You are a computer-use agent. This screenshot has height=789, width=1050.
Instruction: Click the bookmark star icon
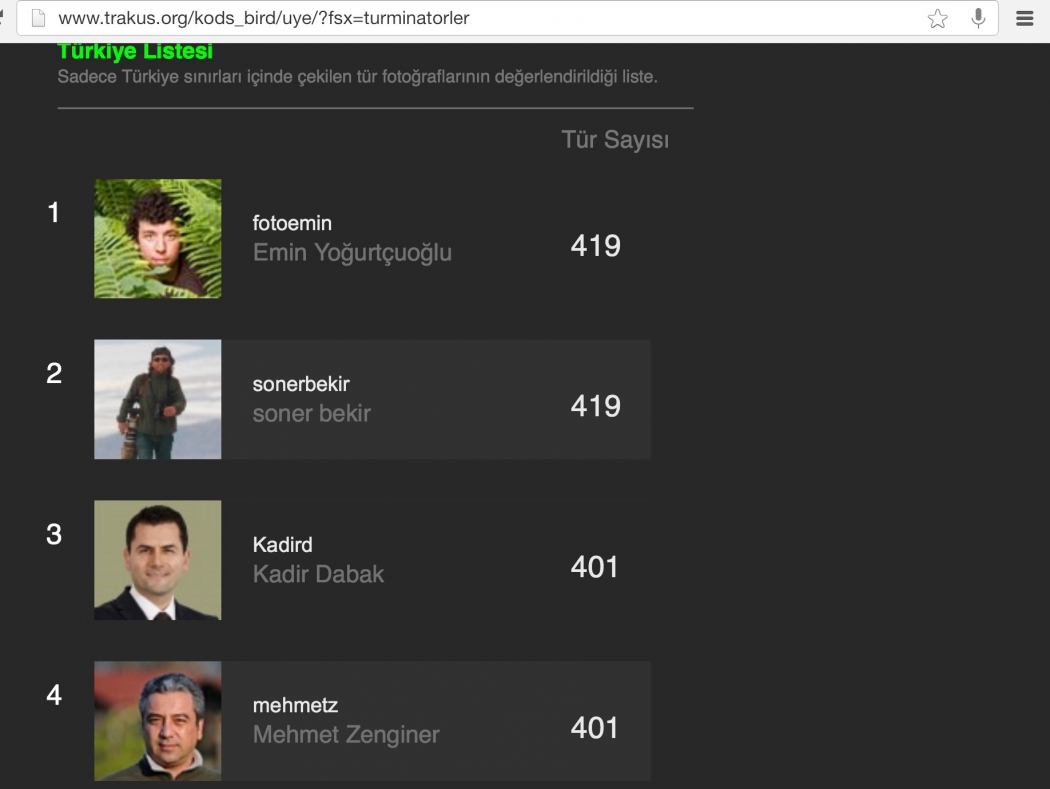point(938,18)
